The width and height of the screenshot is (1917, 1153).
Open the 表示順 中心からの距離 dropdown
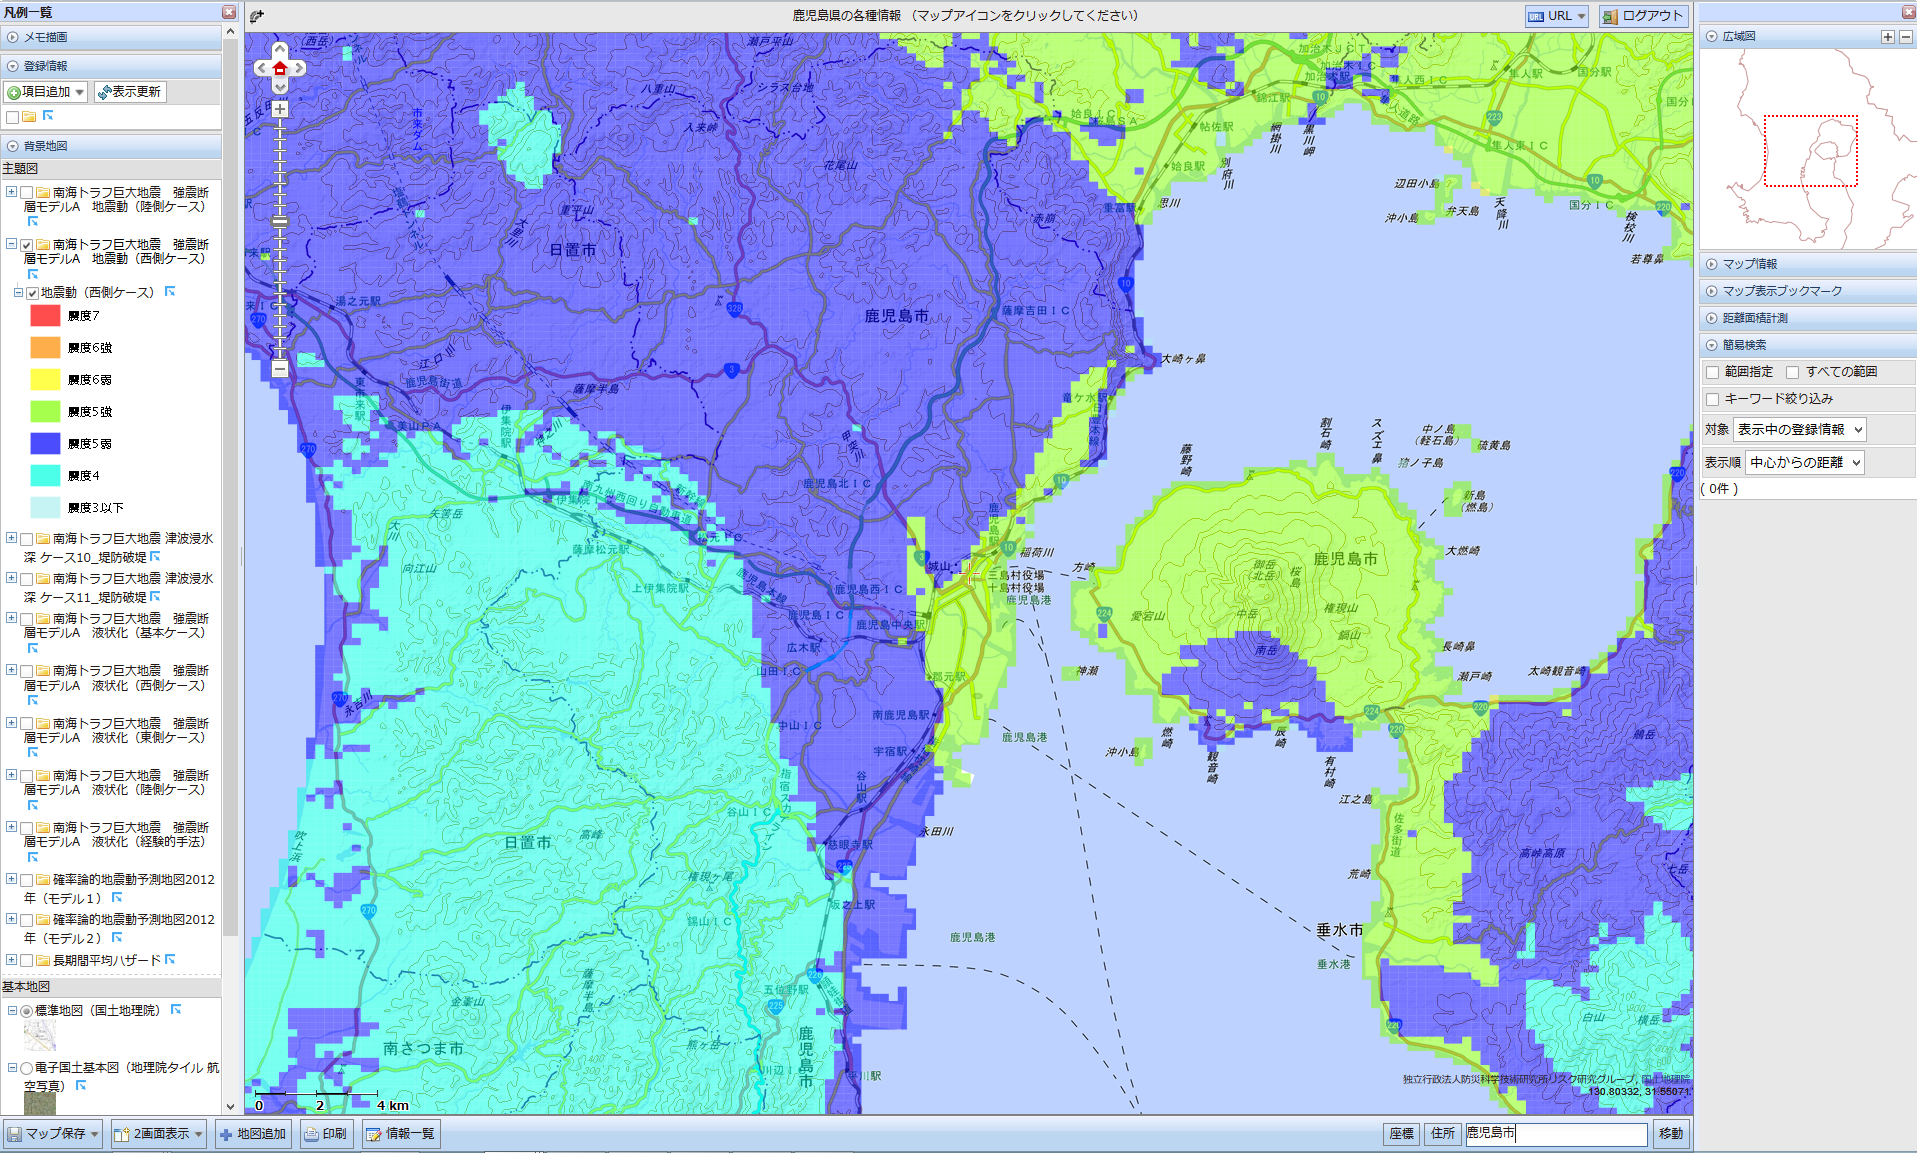tap(1804, 462)
